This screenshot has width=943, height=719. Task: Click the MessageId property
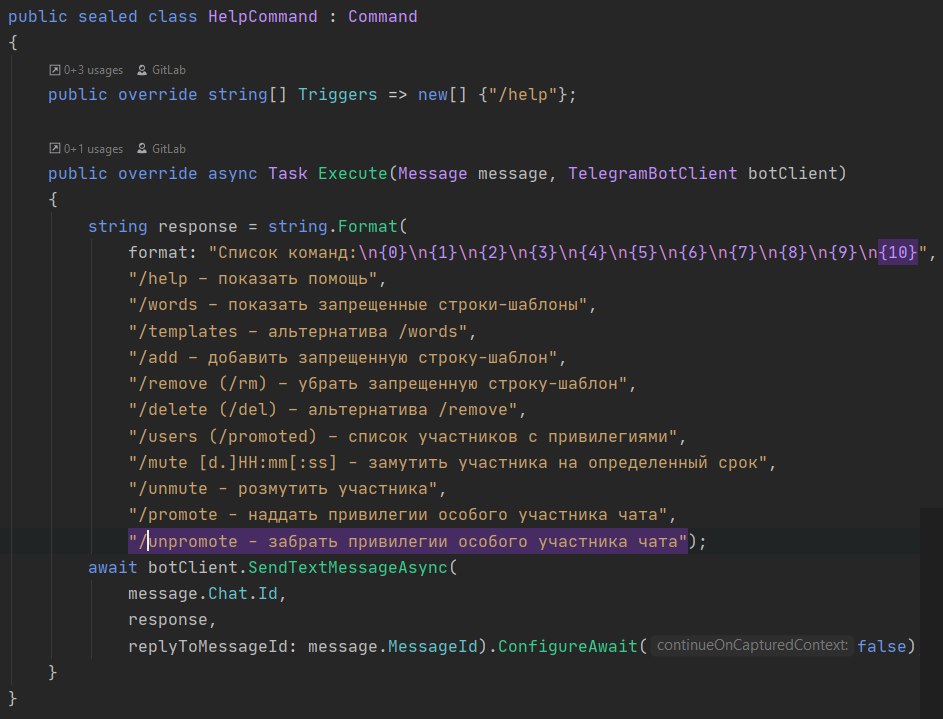pos(432,647)
